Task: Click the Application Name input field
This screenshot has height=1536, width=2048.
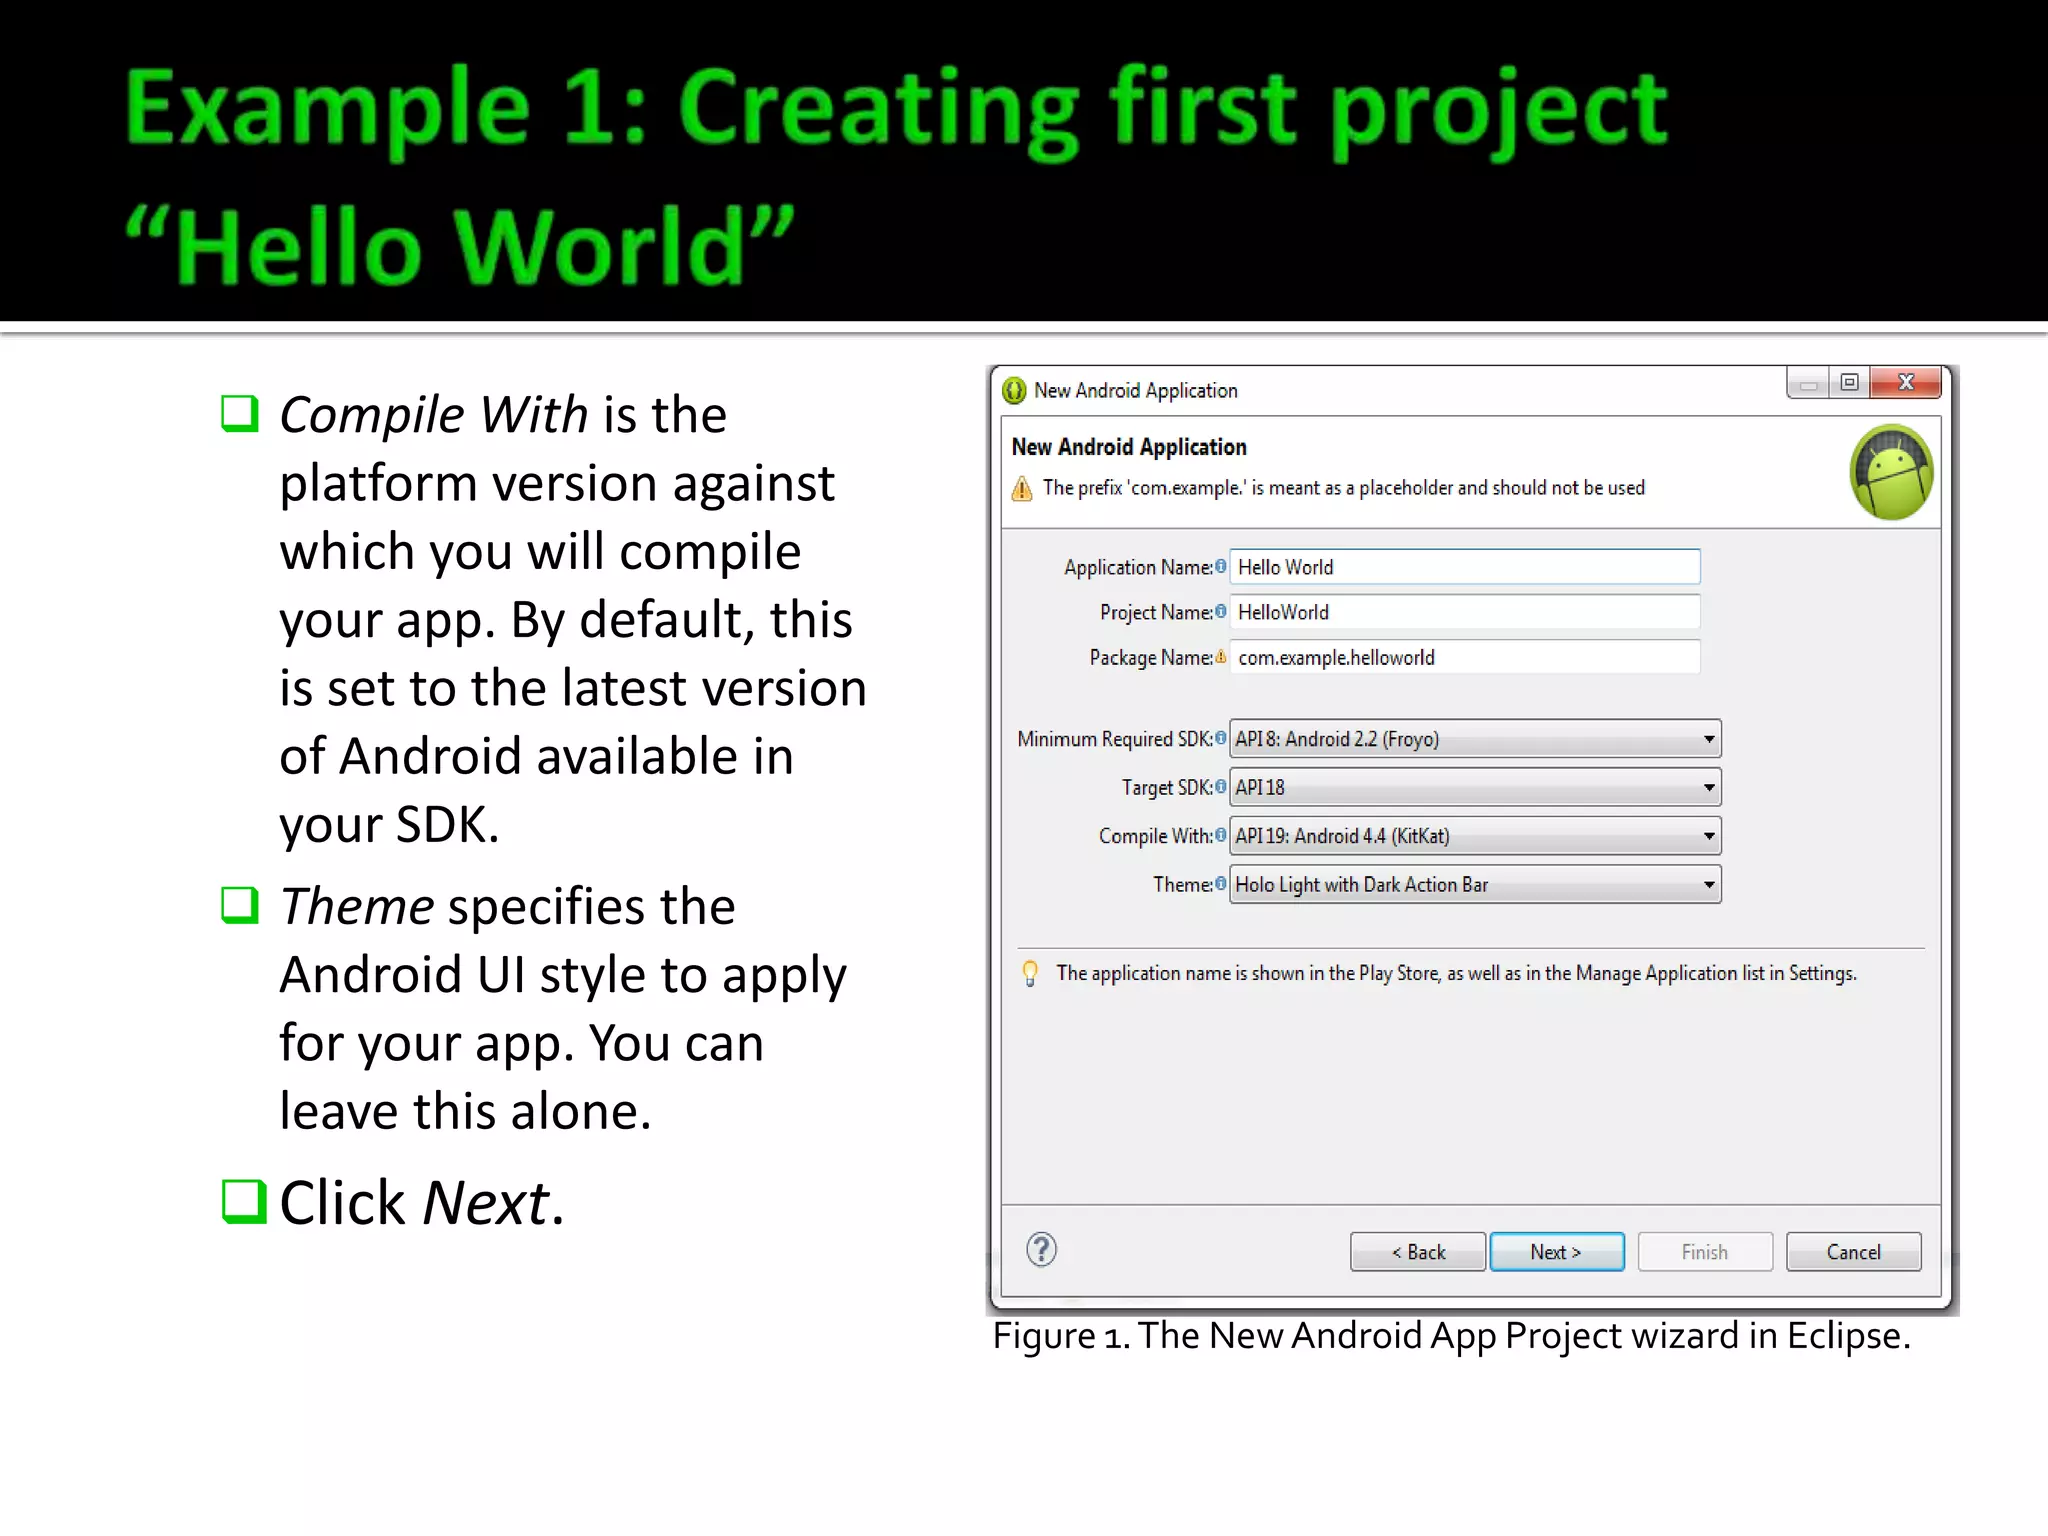Action: (1465, 567)
